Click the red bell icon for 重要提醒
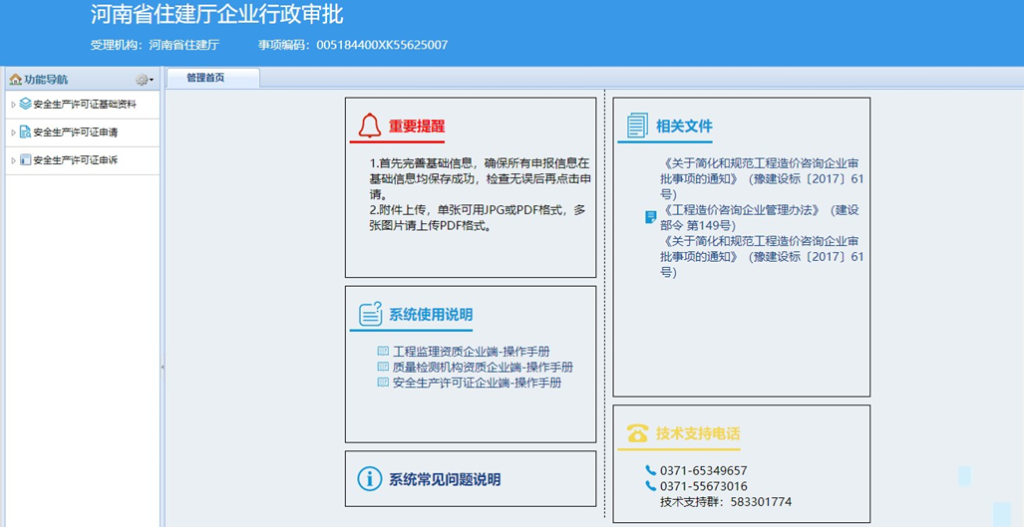 [x=370, y=125]
